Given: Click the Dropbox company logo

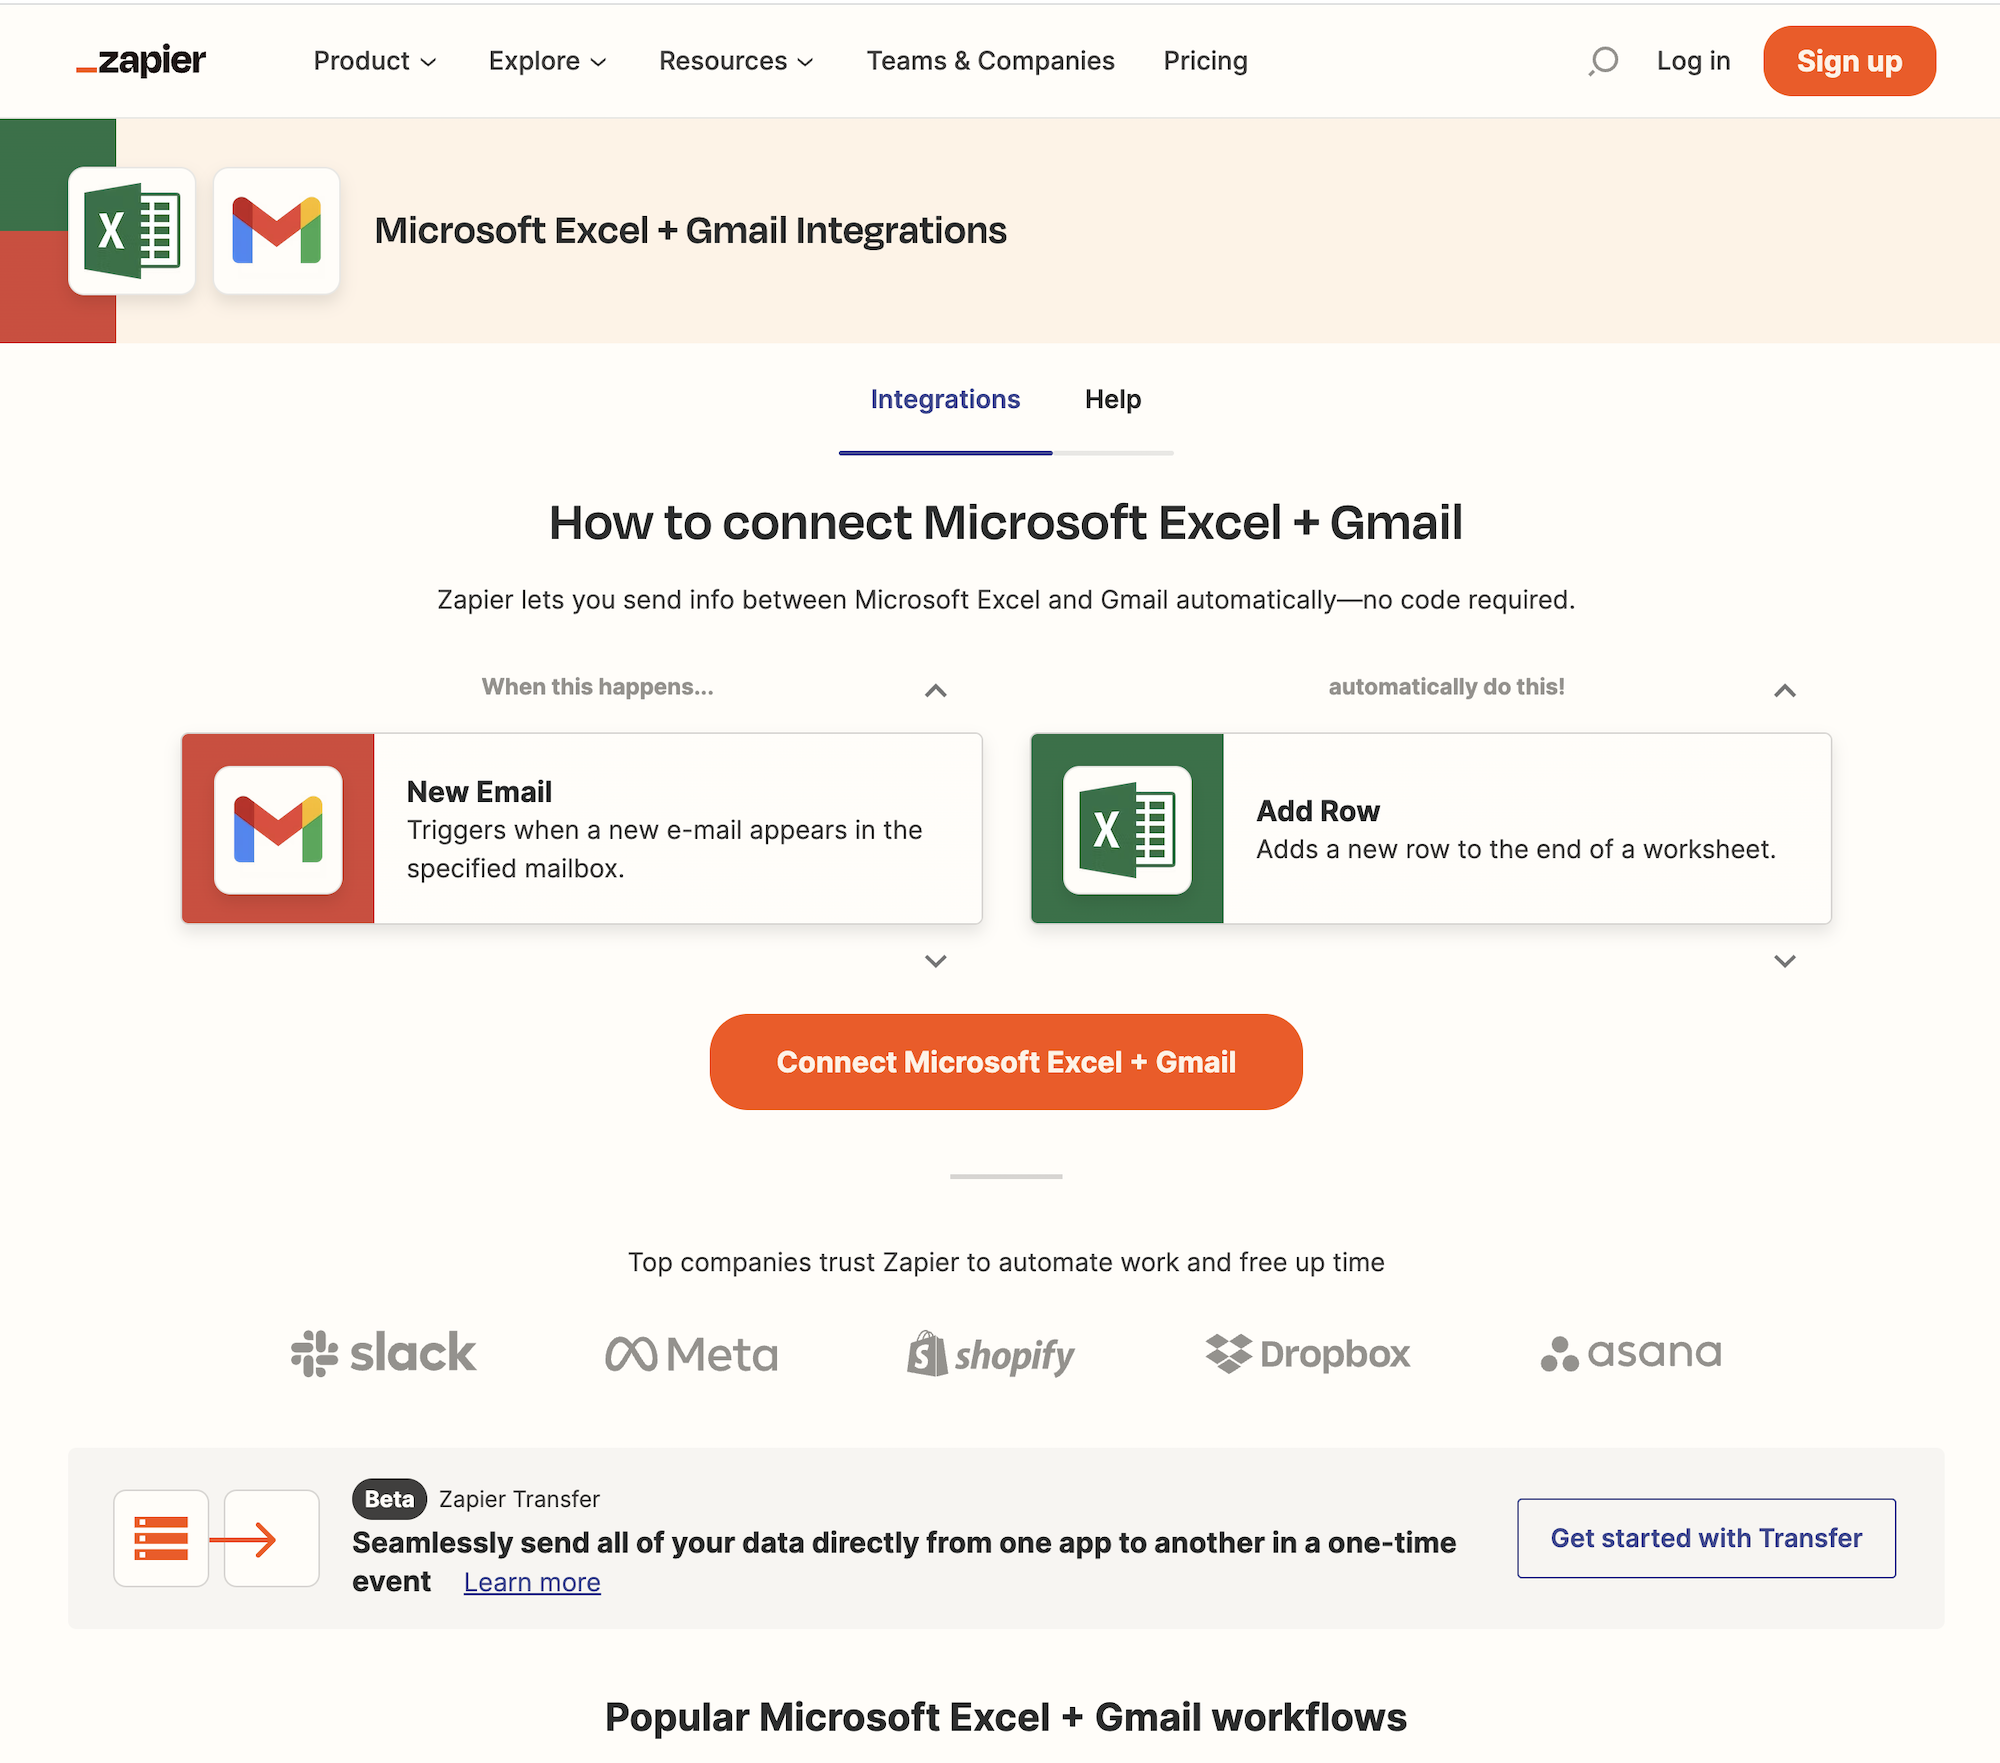Looking at the screenshot, I should point(1308,1354).
